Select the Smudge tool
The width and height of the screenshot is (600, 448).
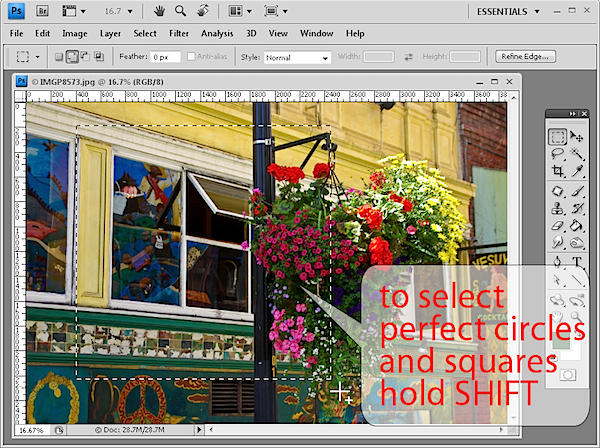tap(557, 242)
